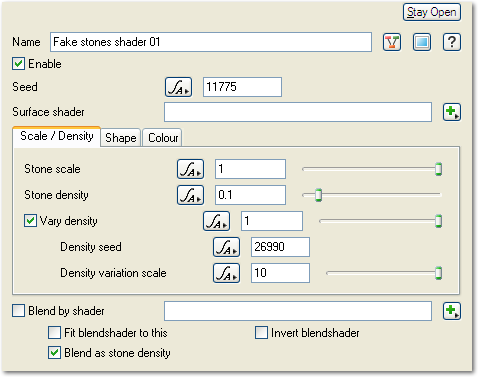Switch to the Shape tab
Viewport: 485px width, 384px height.
(x=121, y=138)
